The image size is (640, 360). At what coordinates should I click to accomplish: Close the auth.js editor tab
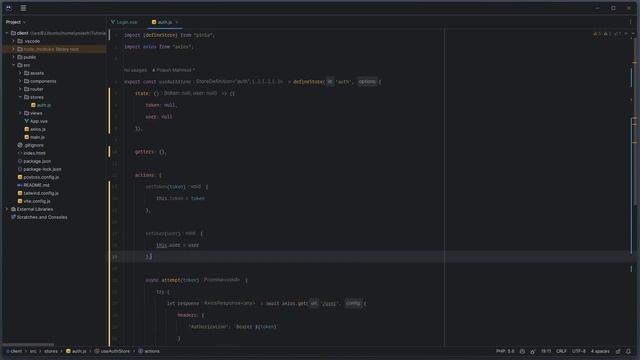tap(177, 22)
